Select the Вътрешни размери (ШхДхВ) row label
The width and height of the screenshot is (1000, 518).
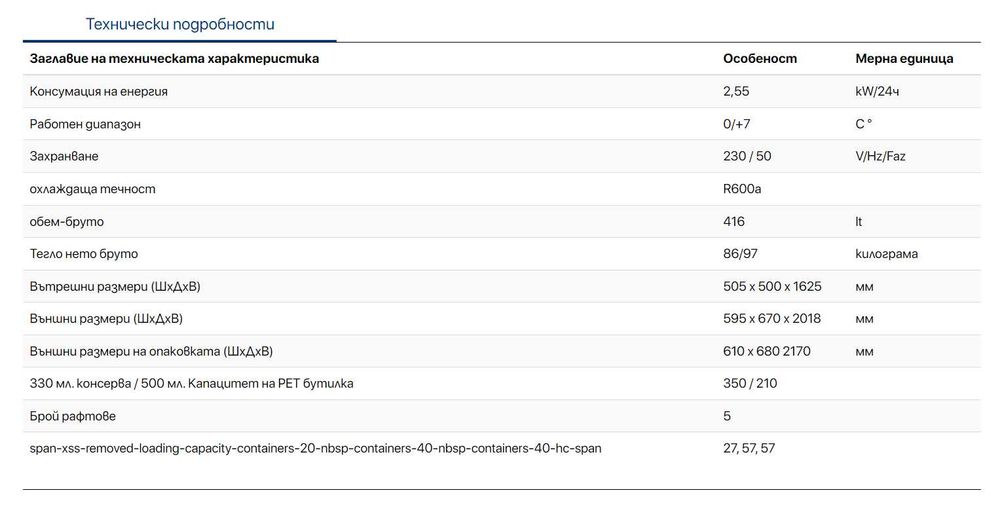click(x=115, y=286)
